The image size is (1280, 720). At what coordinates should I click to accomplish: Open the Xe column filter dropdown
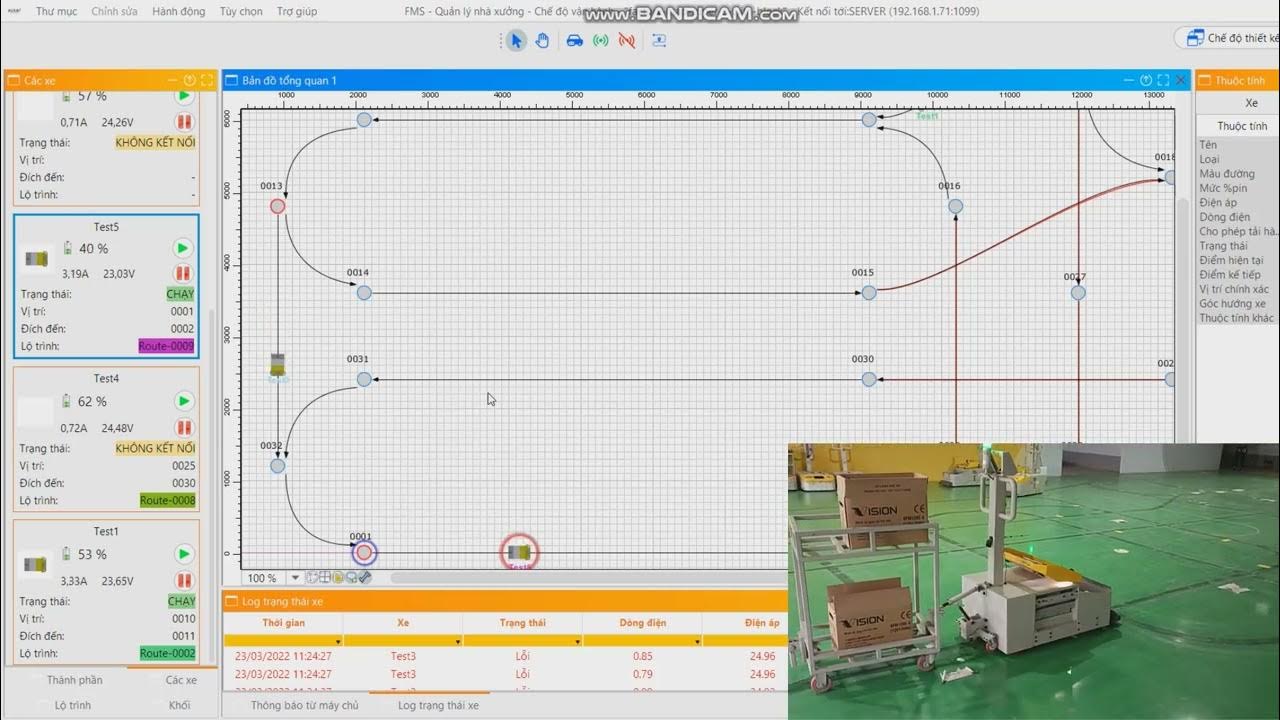(457, 641)
